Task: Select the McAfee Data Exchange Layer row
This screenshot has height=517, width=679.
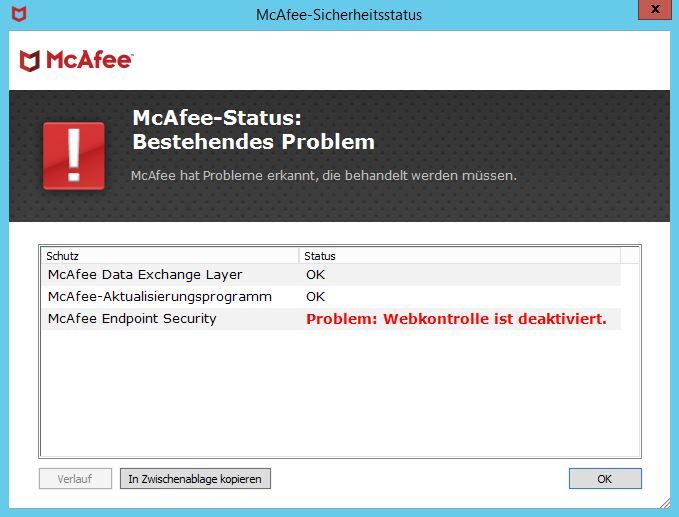Action: (x=145, y=275)
